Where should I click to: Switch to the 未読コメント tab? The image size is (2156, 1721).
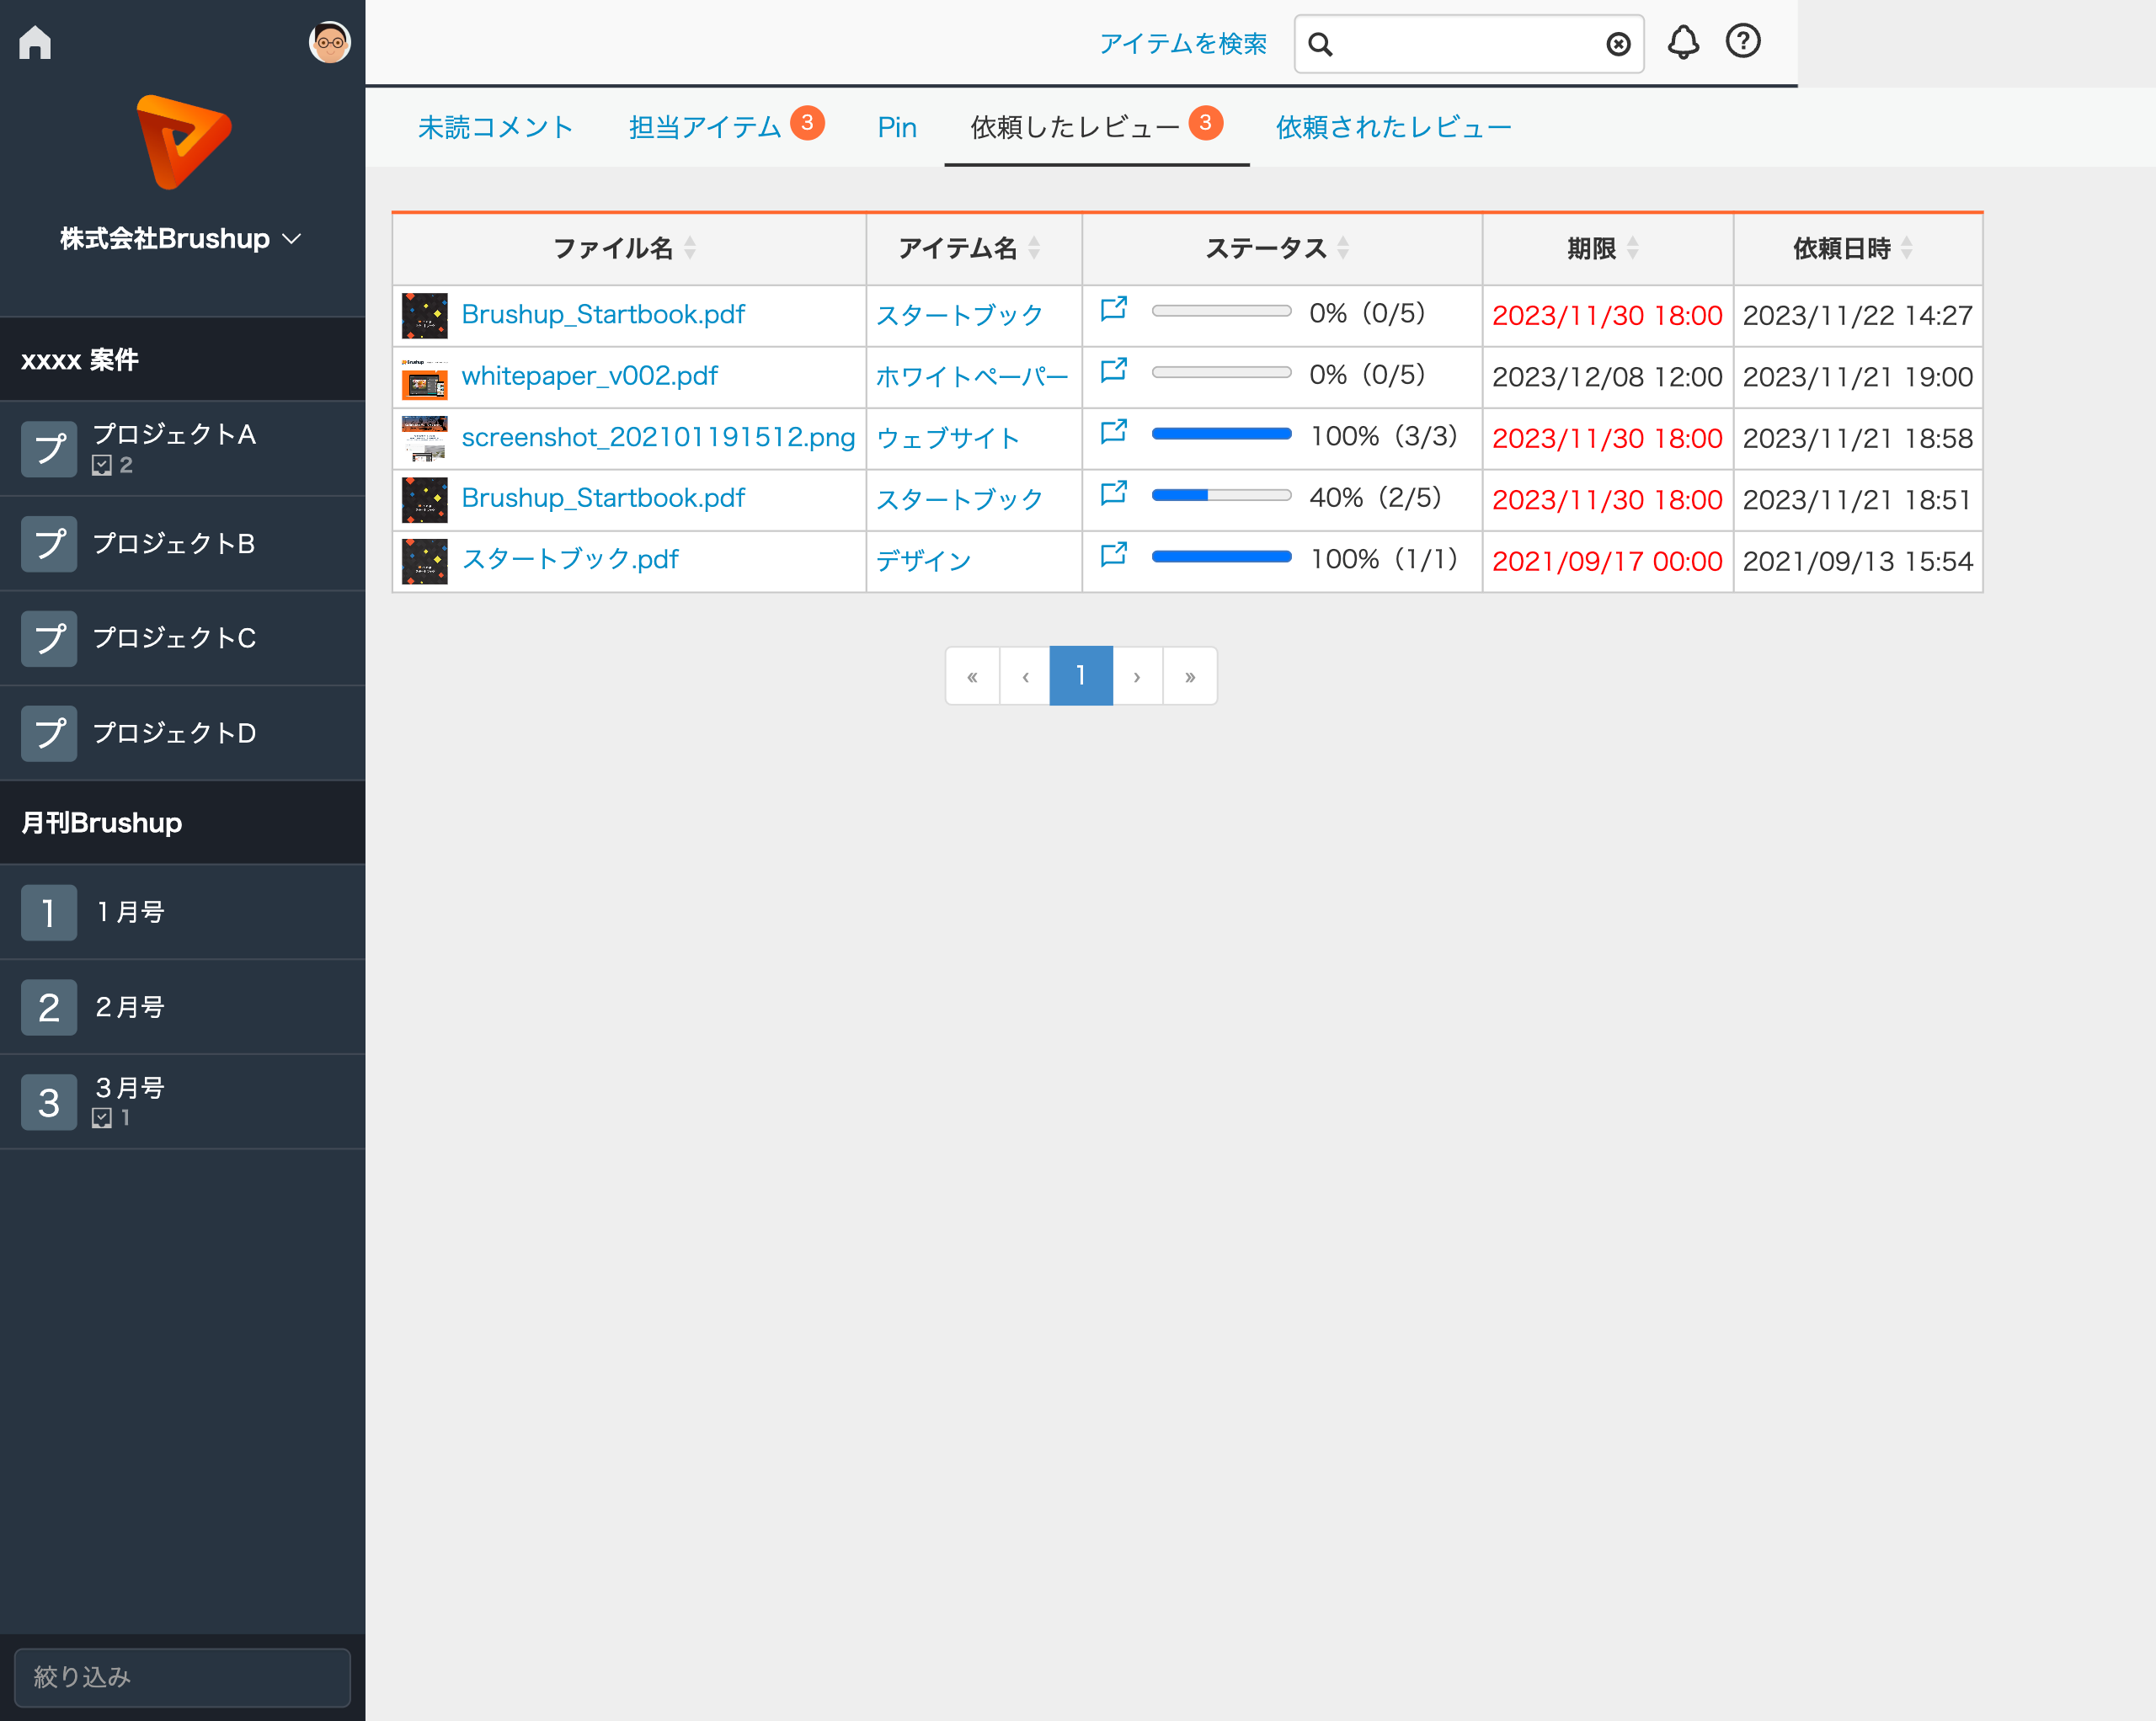[x=495, y=128]
